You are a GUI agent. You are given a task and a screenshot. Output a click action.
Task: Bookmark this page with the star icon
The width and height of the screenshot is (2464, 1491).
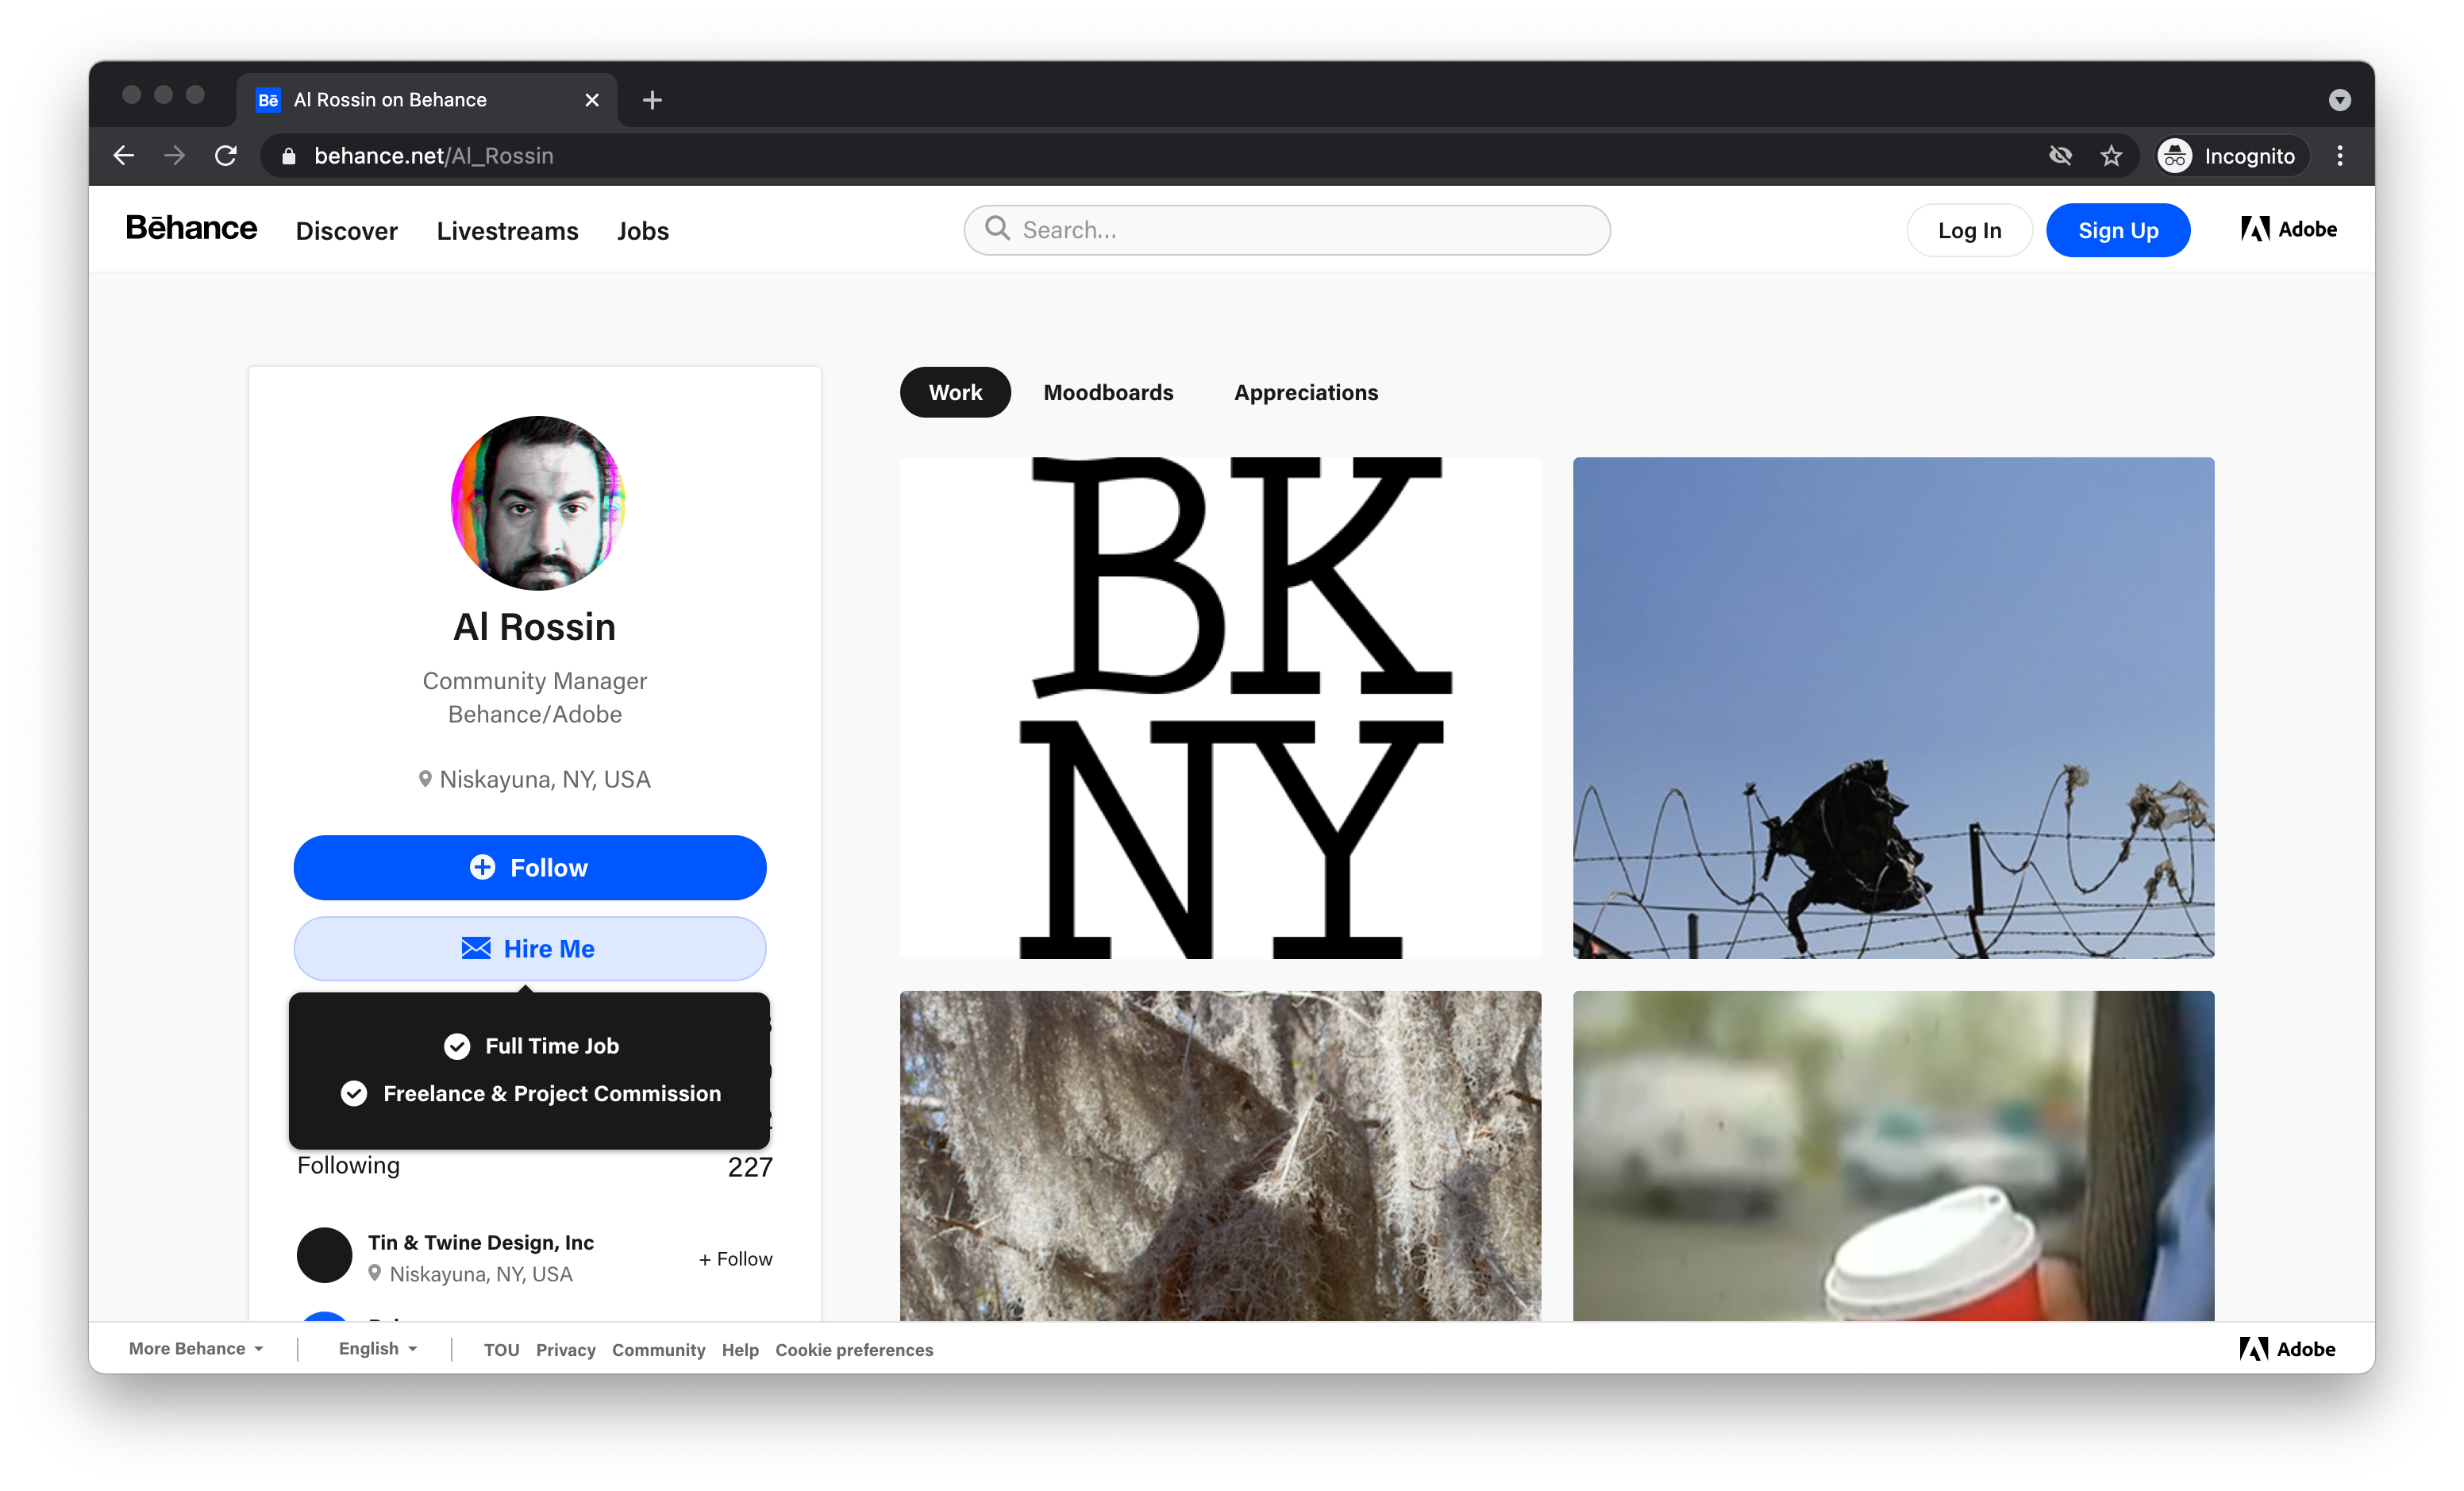point(2111,156)
